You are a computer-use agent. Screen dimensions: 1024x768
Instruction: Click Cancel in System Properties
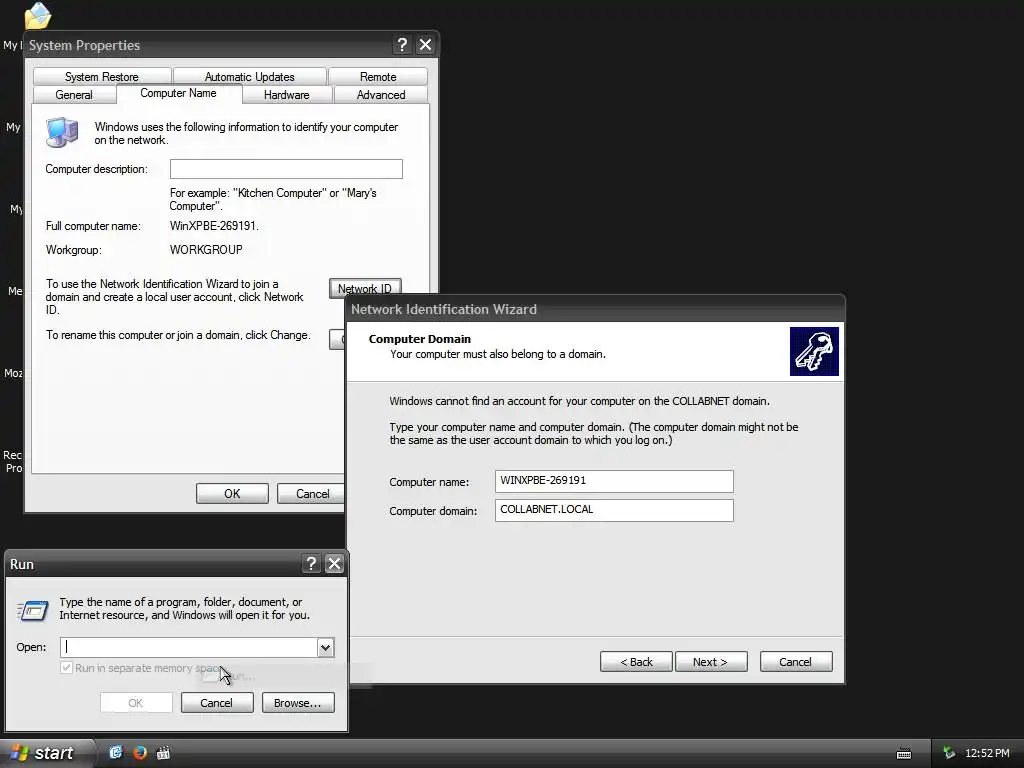pos(312,494)
